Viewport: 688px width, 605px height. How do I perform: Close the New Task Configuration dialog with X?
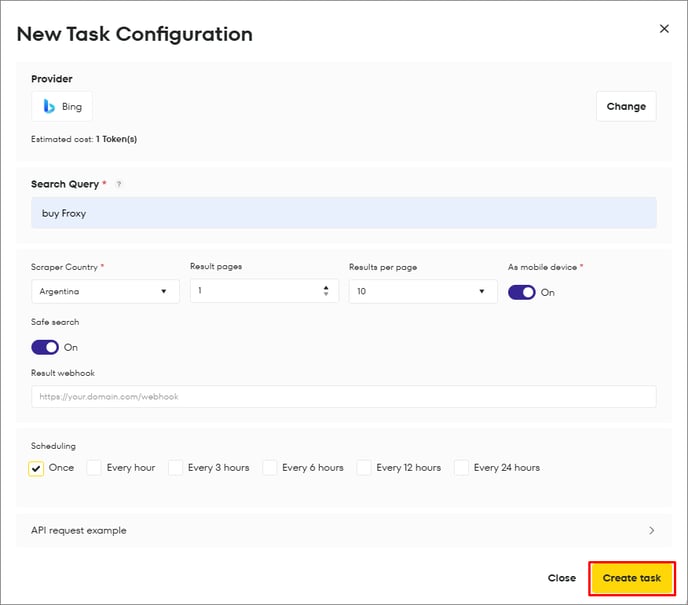(664, 29)
